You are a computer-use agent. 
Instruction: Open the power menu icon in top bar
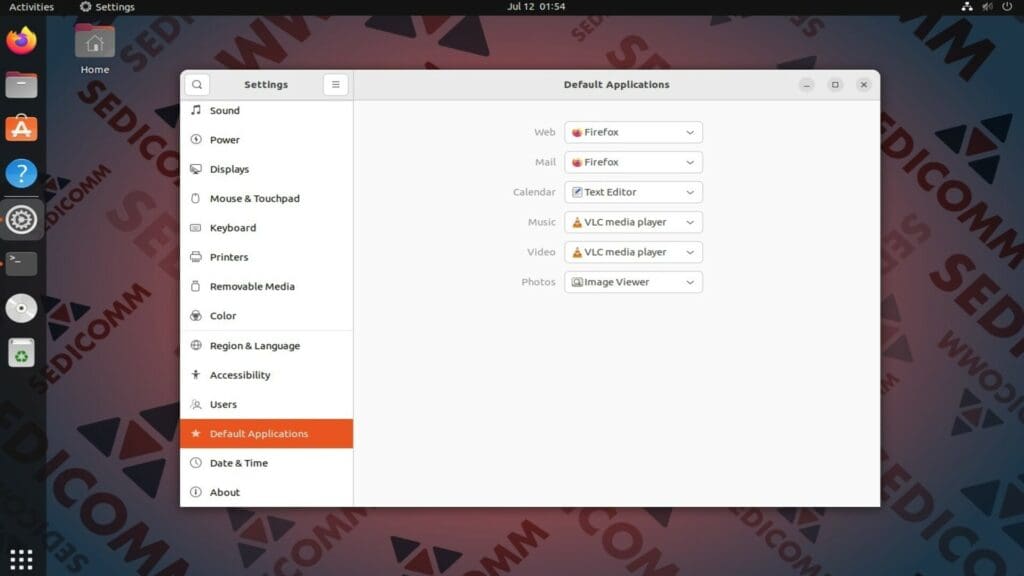[x=1007, y=7]
